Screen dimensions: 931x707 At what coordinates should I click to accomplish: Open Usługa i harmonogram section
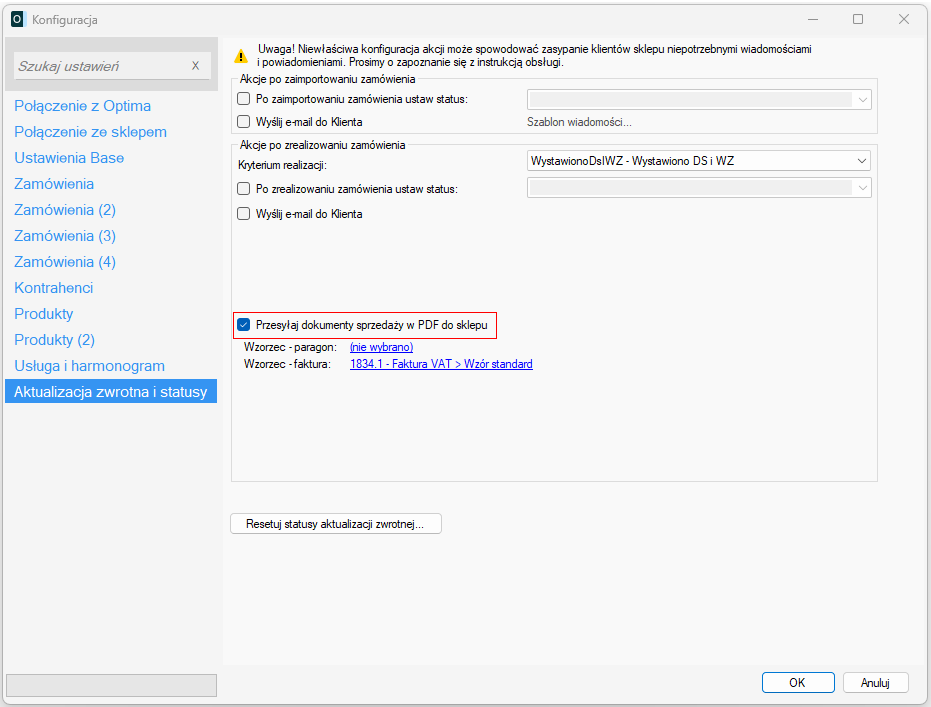point(90,366)
